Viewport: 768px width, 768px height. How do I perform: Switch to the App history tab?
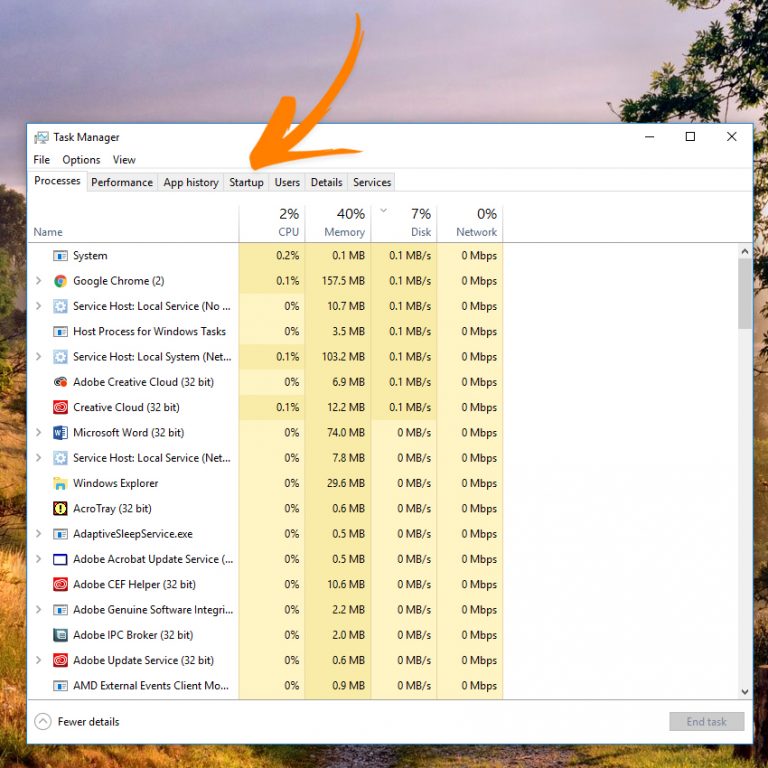tap(191, 182)
